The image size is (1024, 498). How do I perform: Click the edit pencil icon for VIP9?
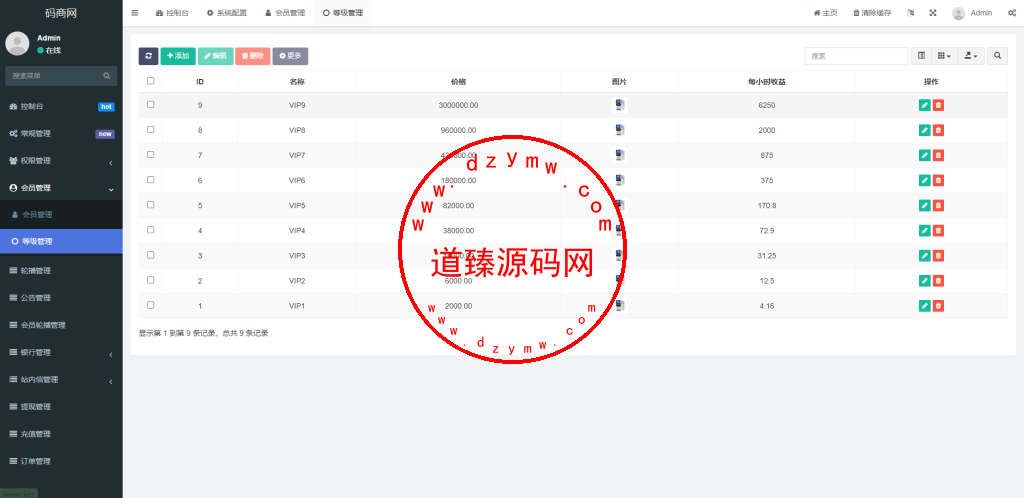tap(924, 105)
